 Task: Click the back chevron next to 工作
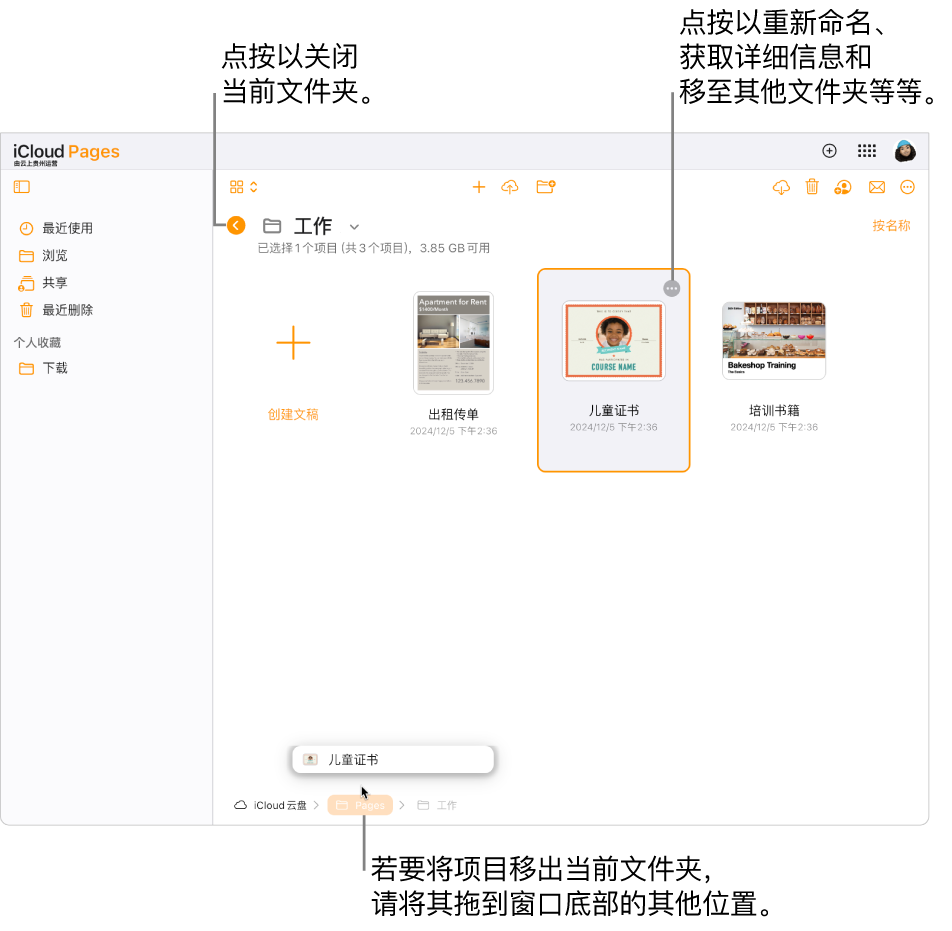pos(236,226)
